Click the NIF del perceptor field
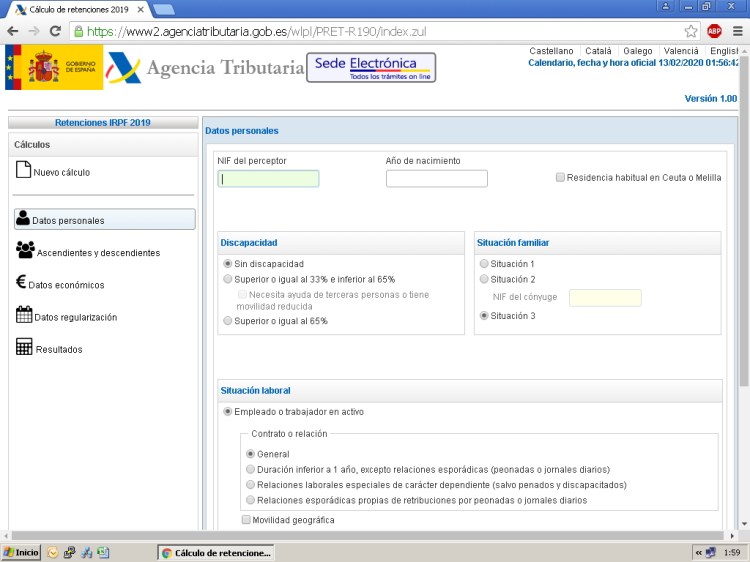 coord(268,179)
